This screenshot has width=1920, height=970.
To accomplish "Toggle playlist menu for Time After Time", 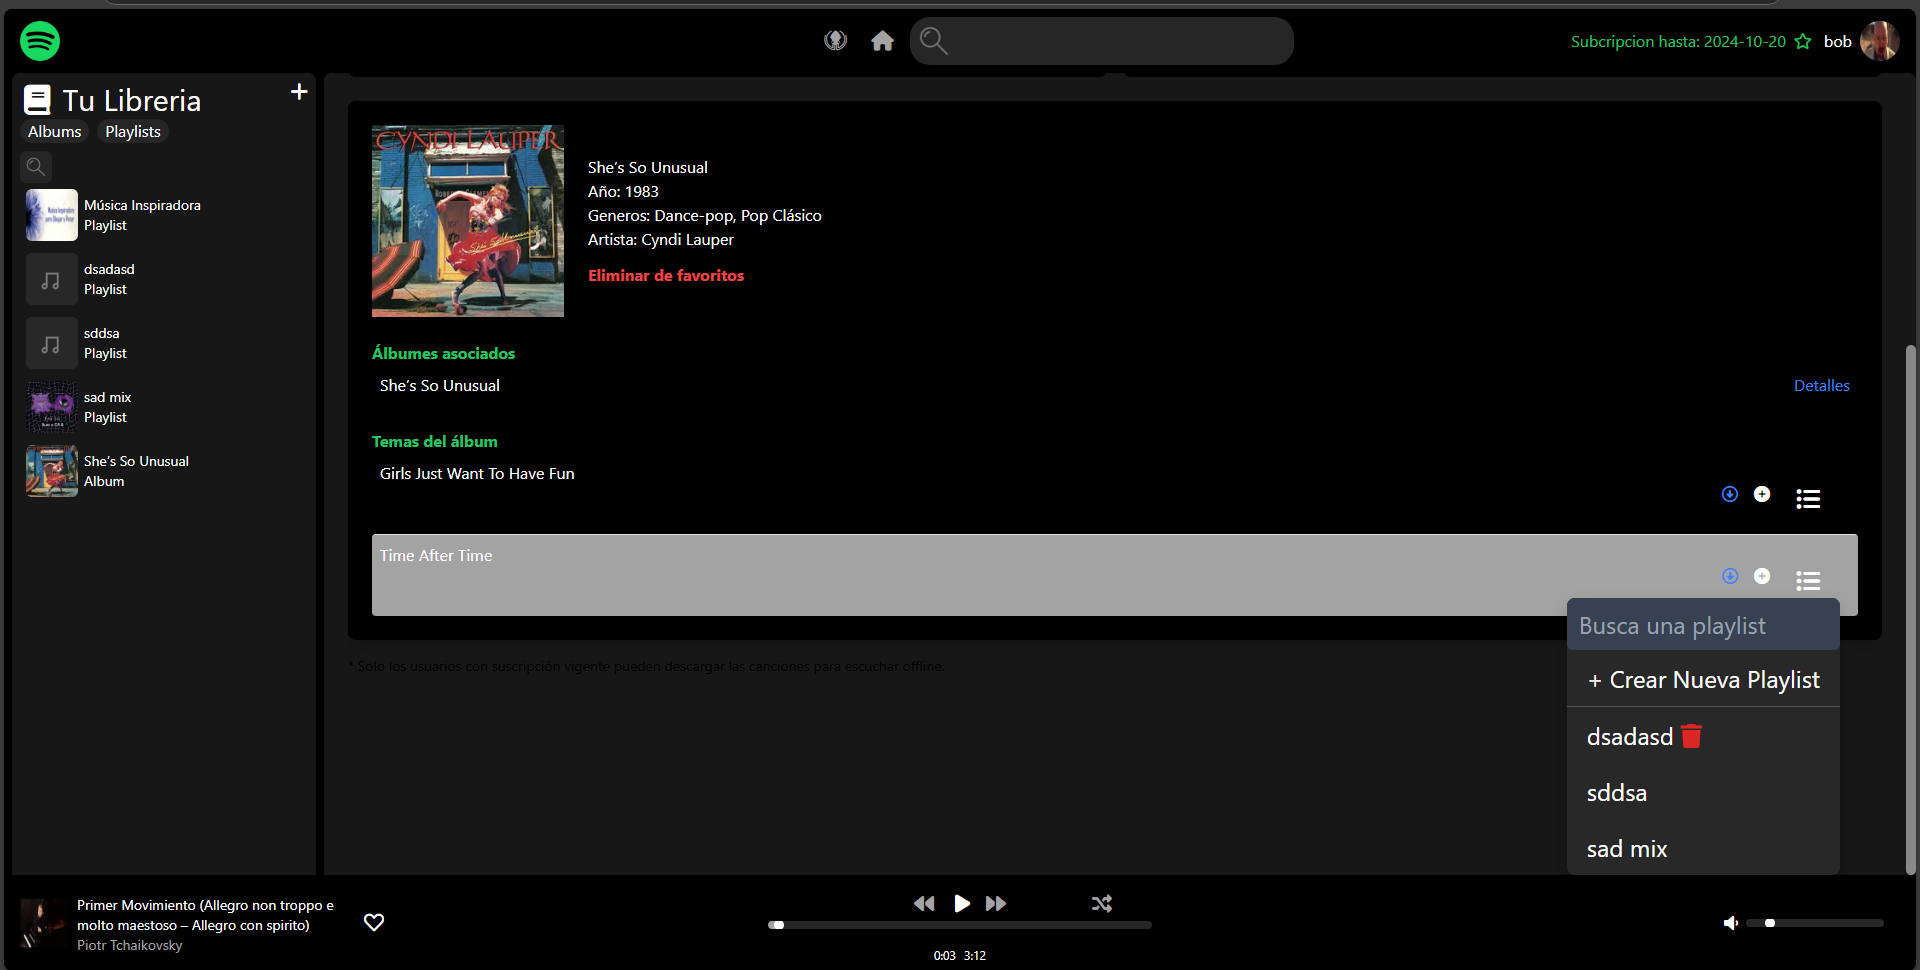I will click(1808, 580).
